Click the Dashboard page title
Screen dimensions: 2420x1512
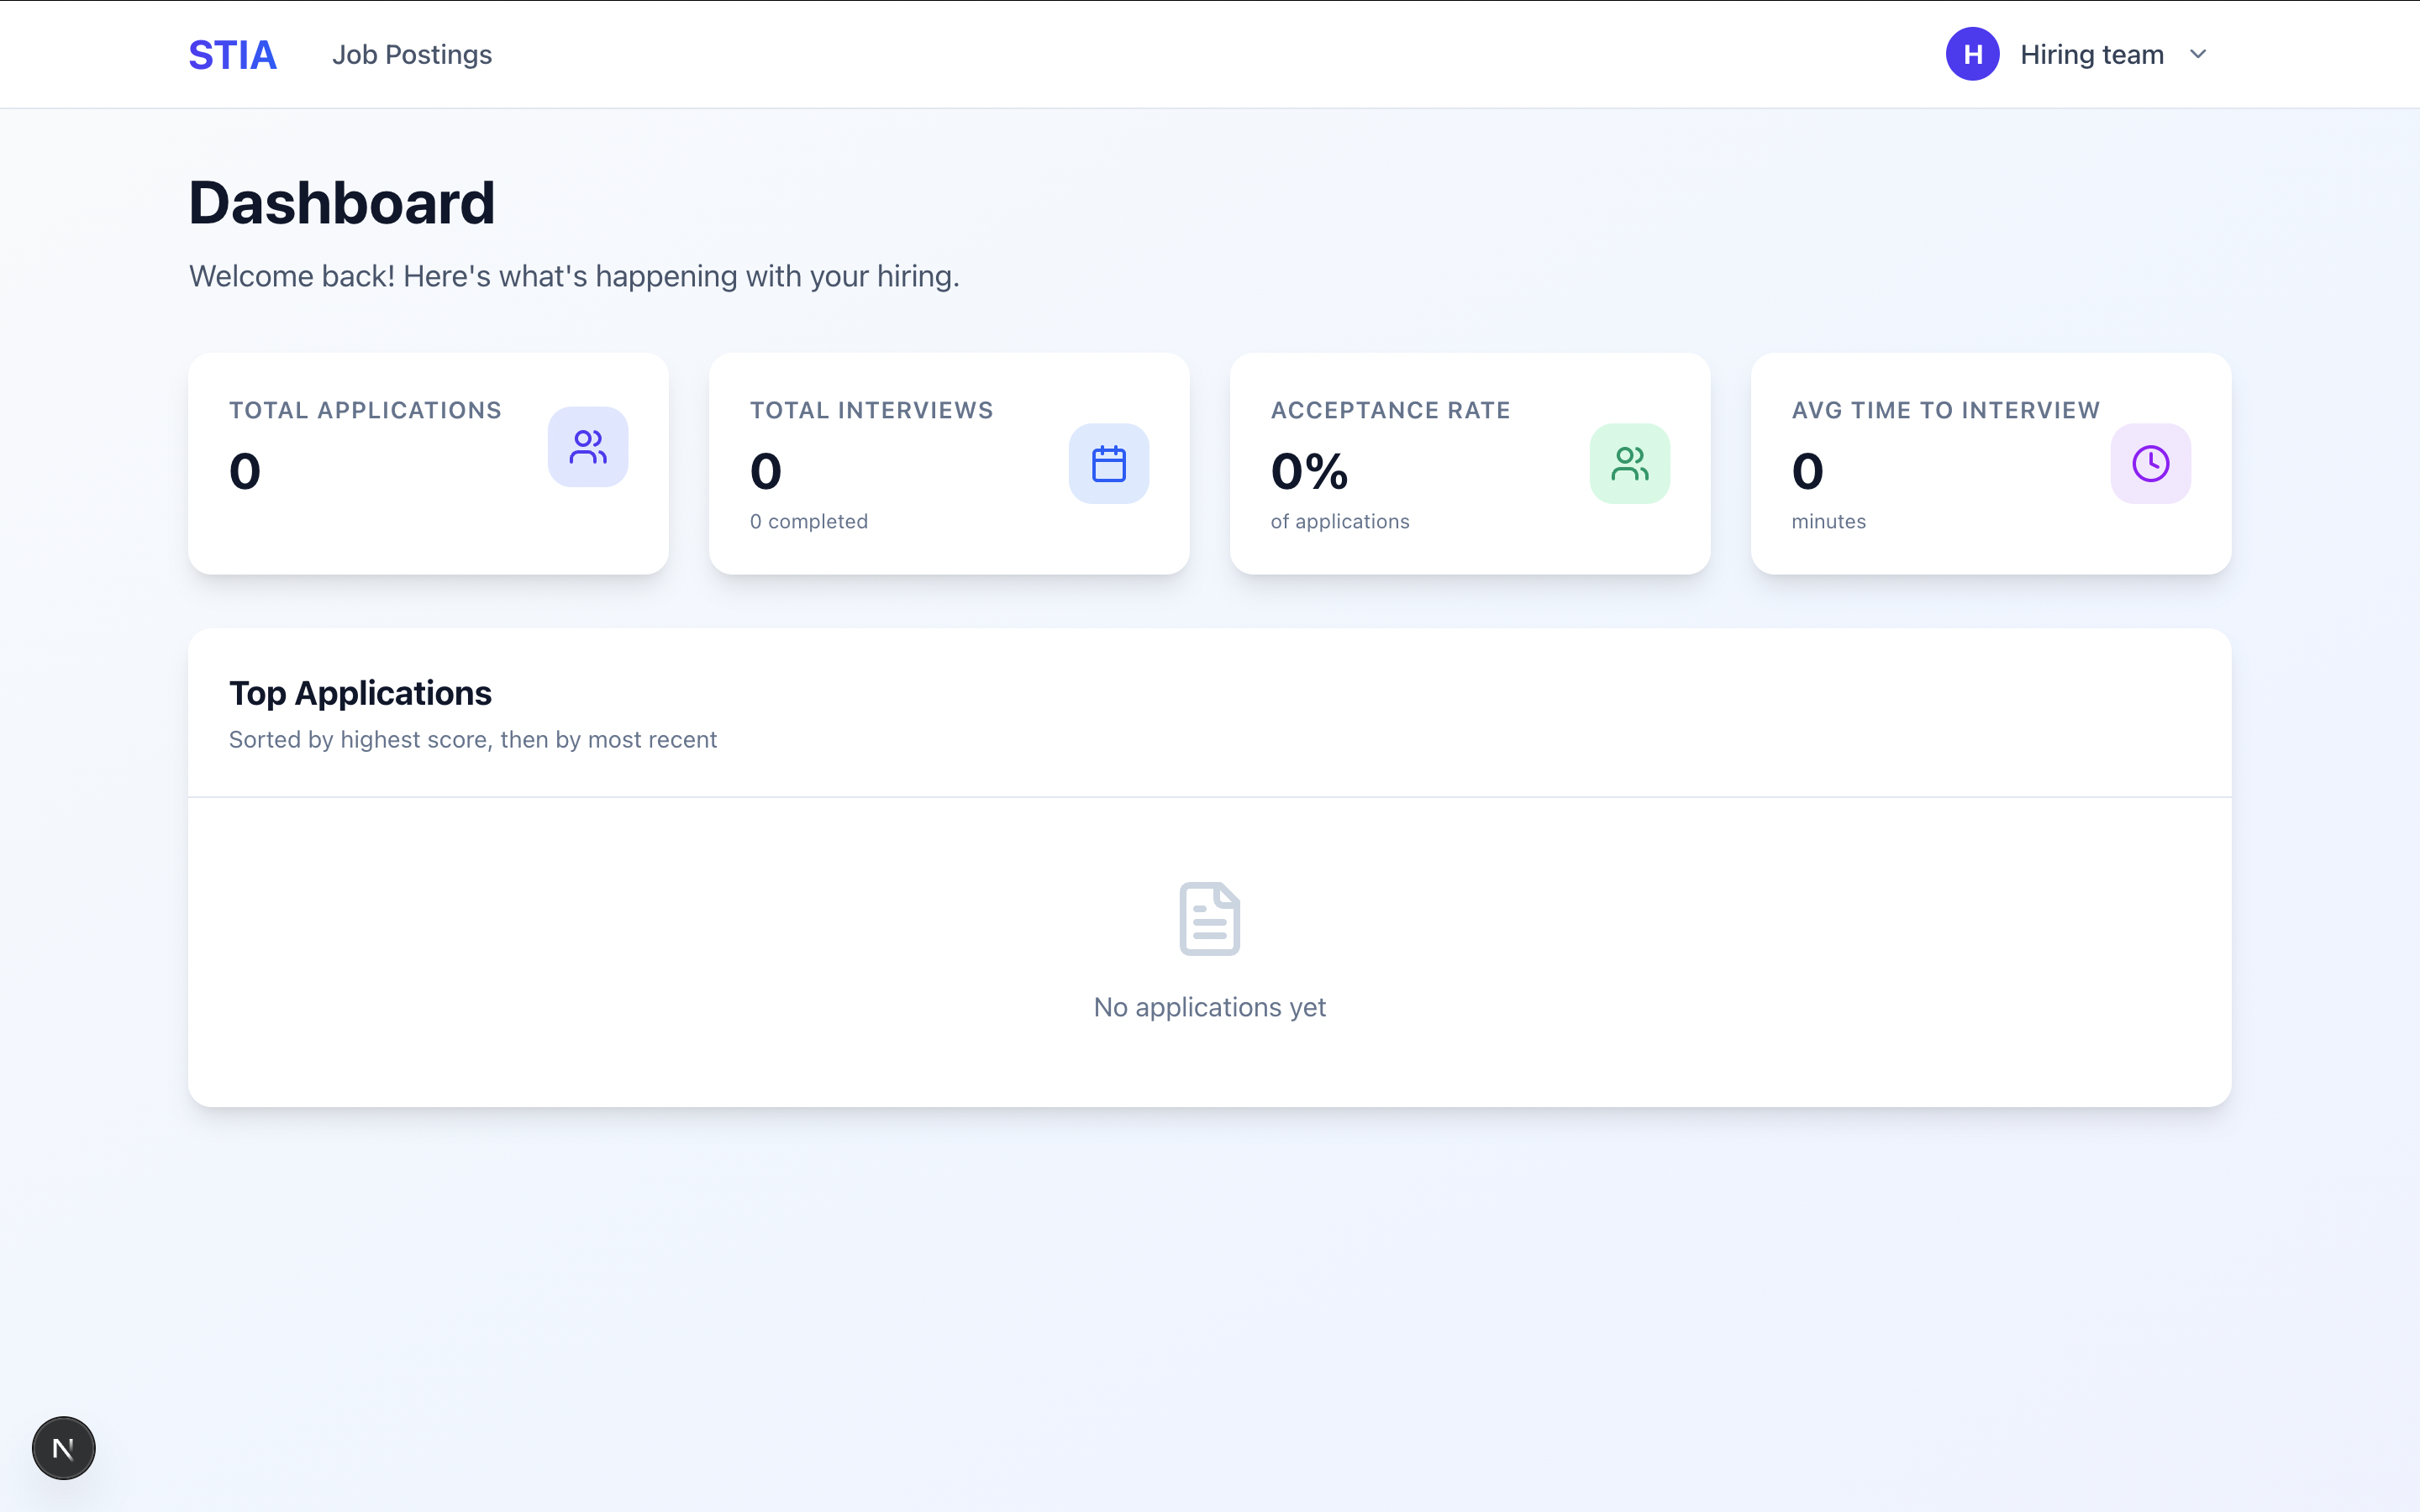coord(342,203)
